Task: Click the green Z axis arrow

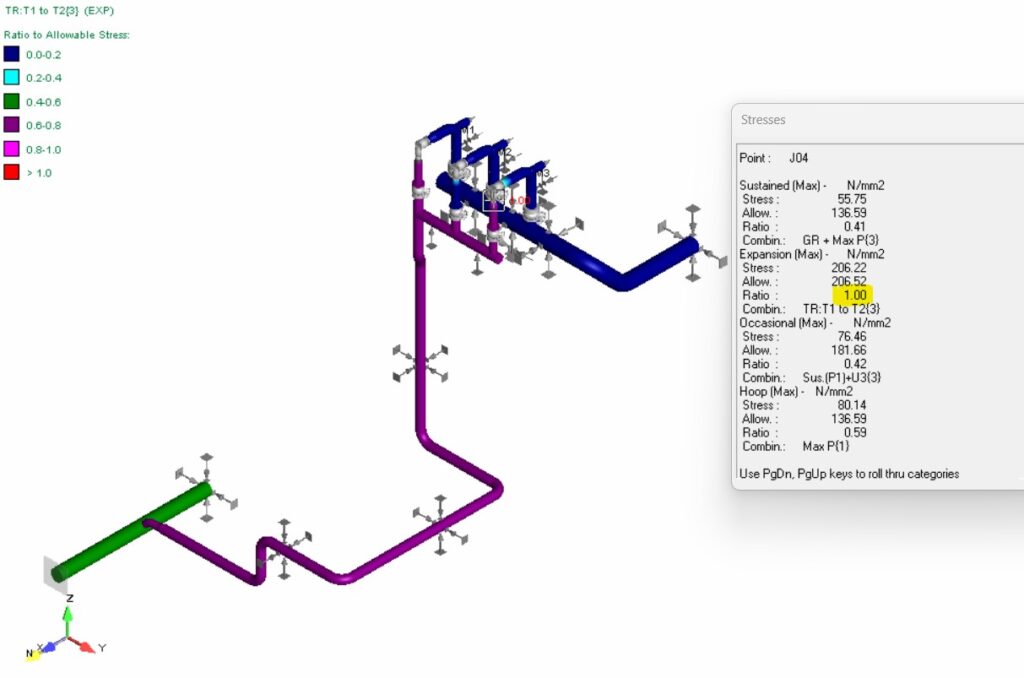Action: pyautogui.click(x=68, y=620)
